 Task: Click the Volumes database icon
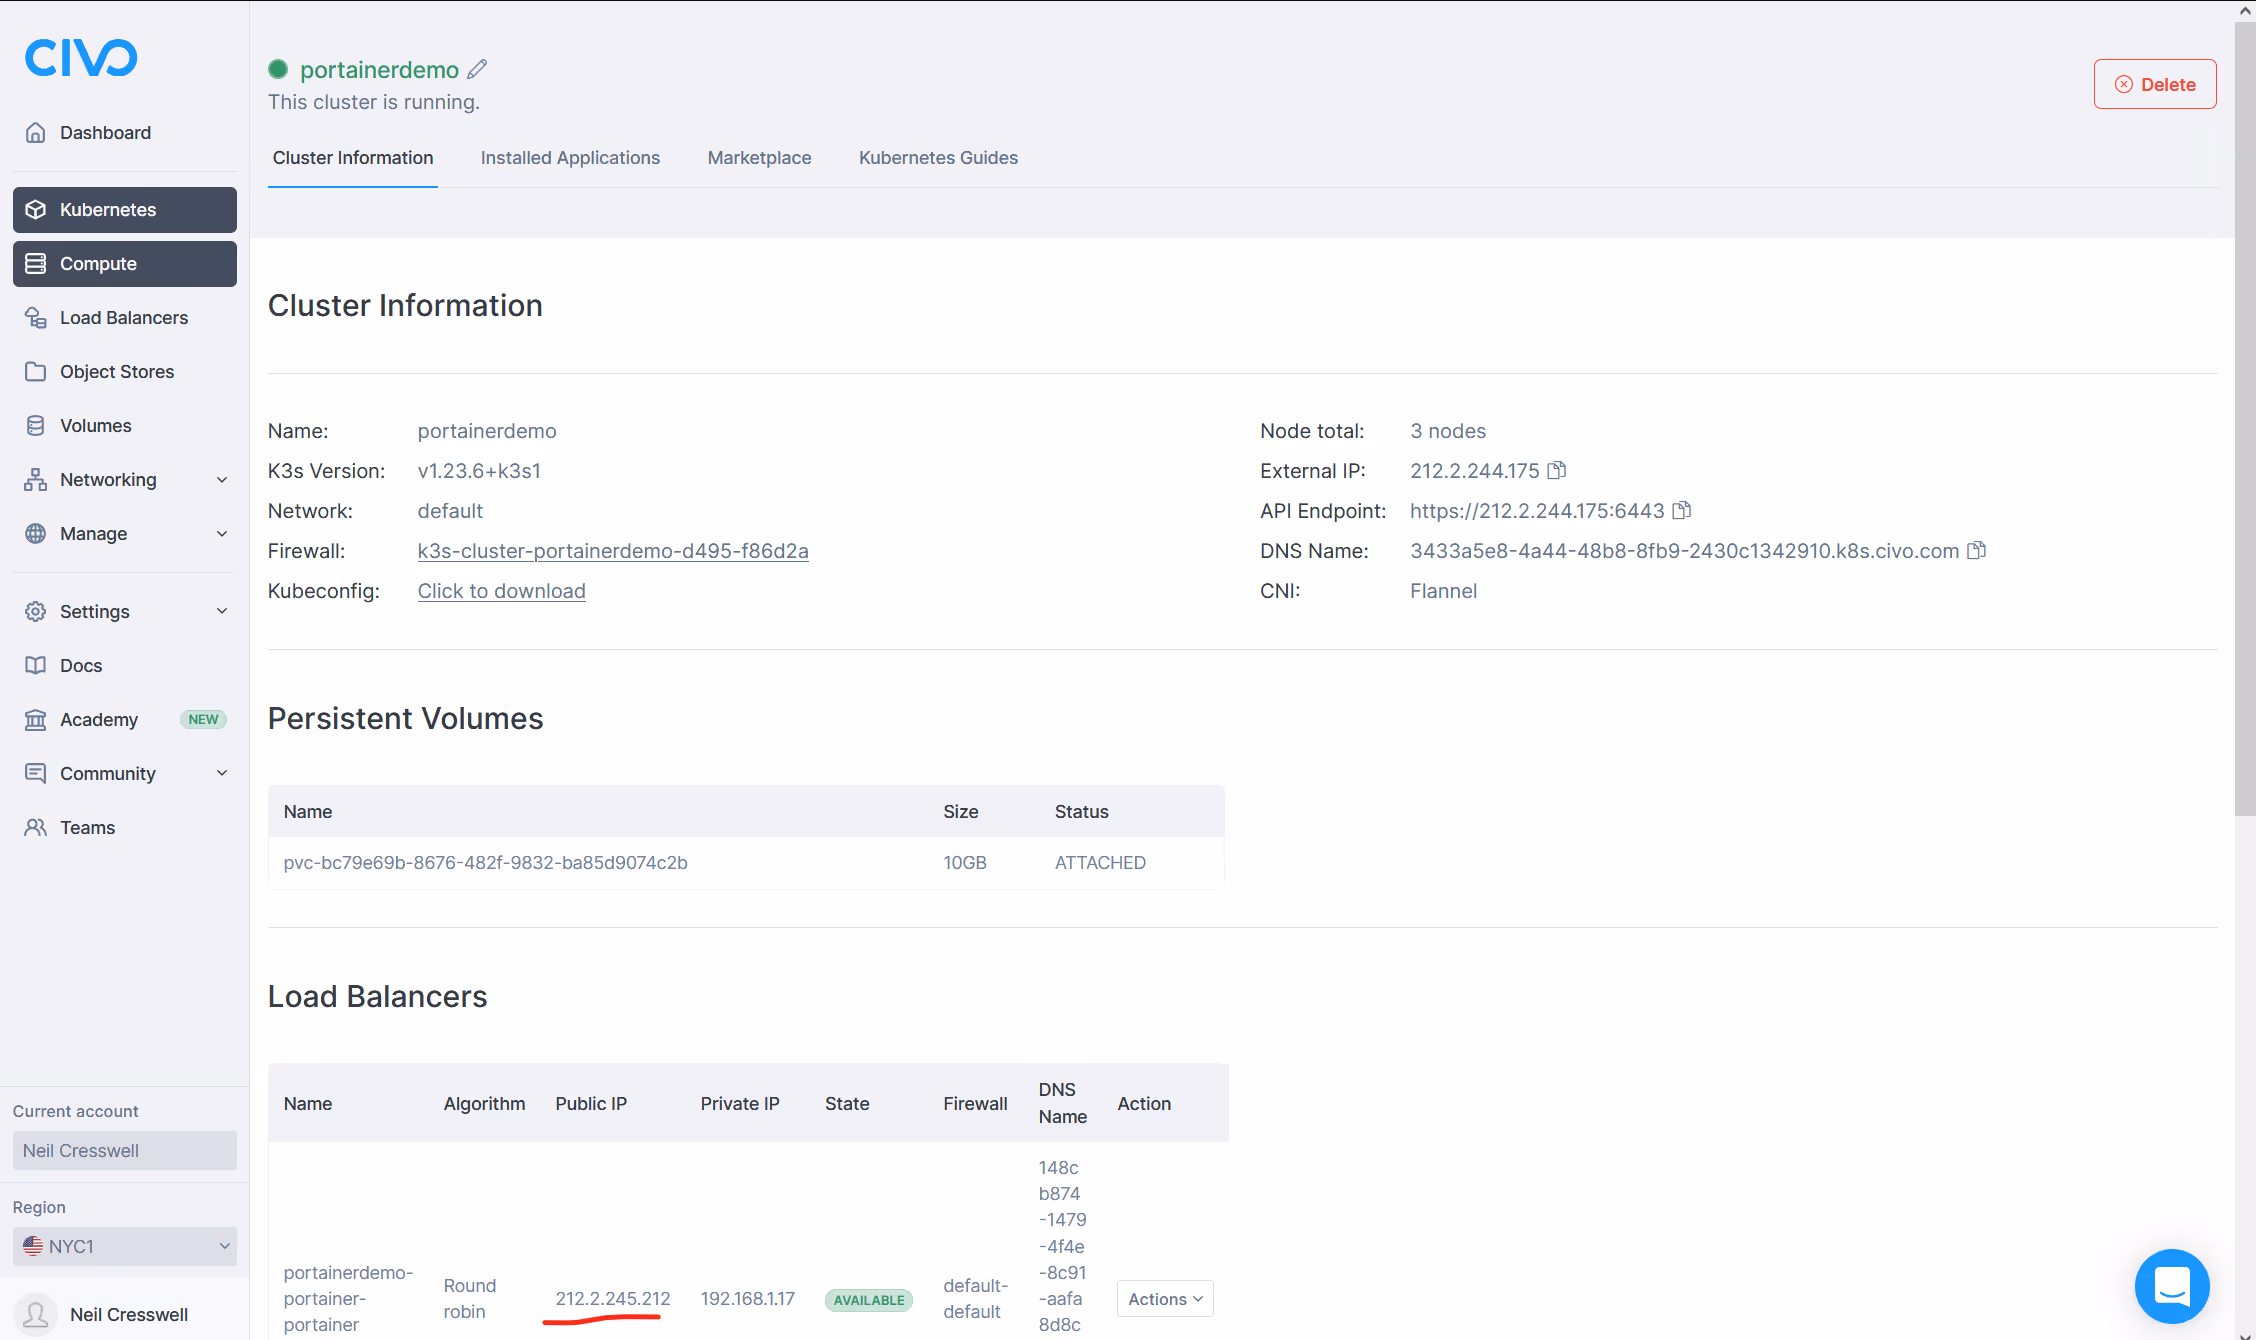(36, 425)
